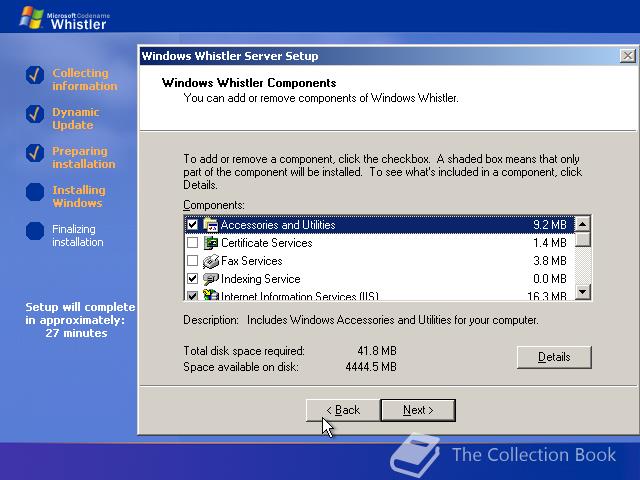Open Details for the selected component
This screenshot has width=640, height=480.
pyautogui.click(x=554, y=357)
